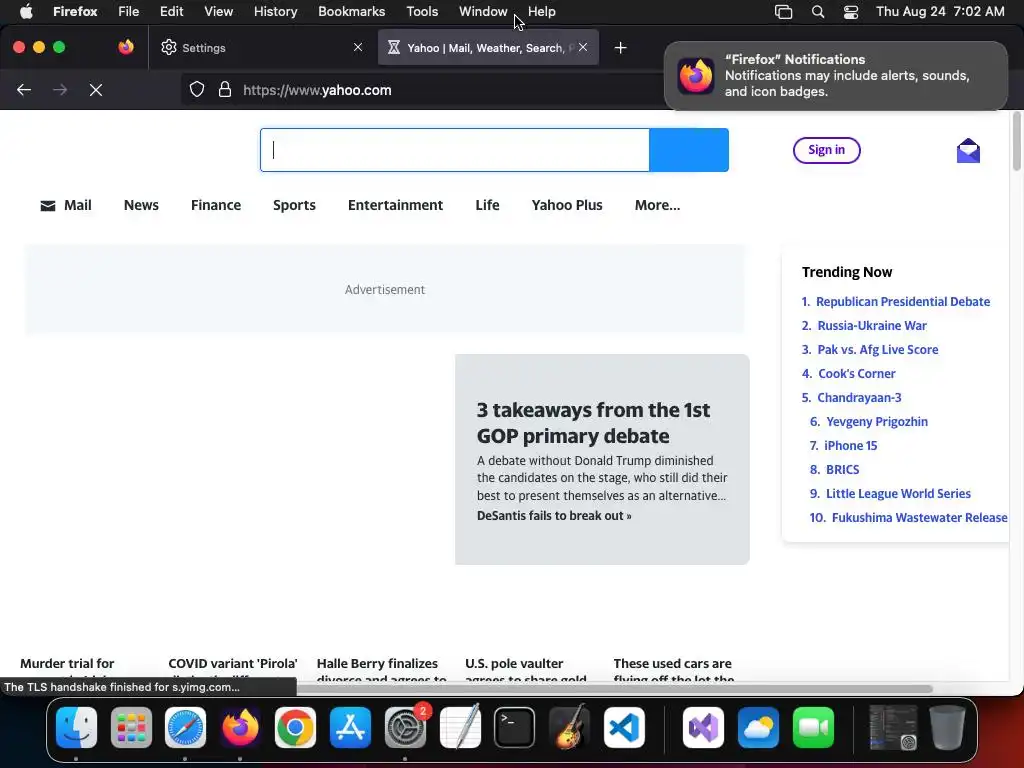This screenshot has width=1024, height=768.
Task: Click the forward arrow navigation button
Action: click(x=60, y=90)
